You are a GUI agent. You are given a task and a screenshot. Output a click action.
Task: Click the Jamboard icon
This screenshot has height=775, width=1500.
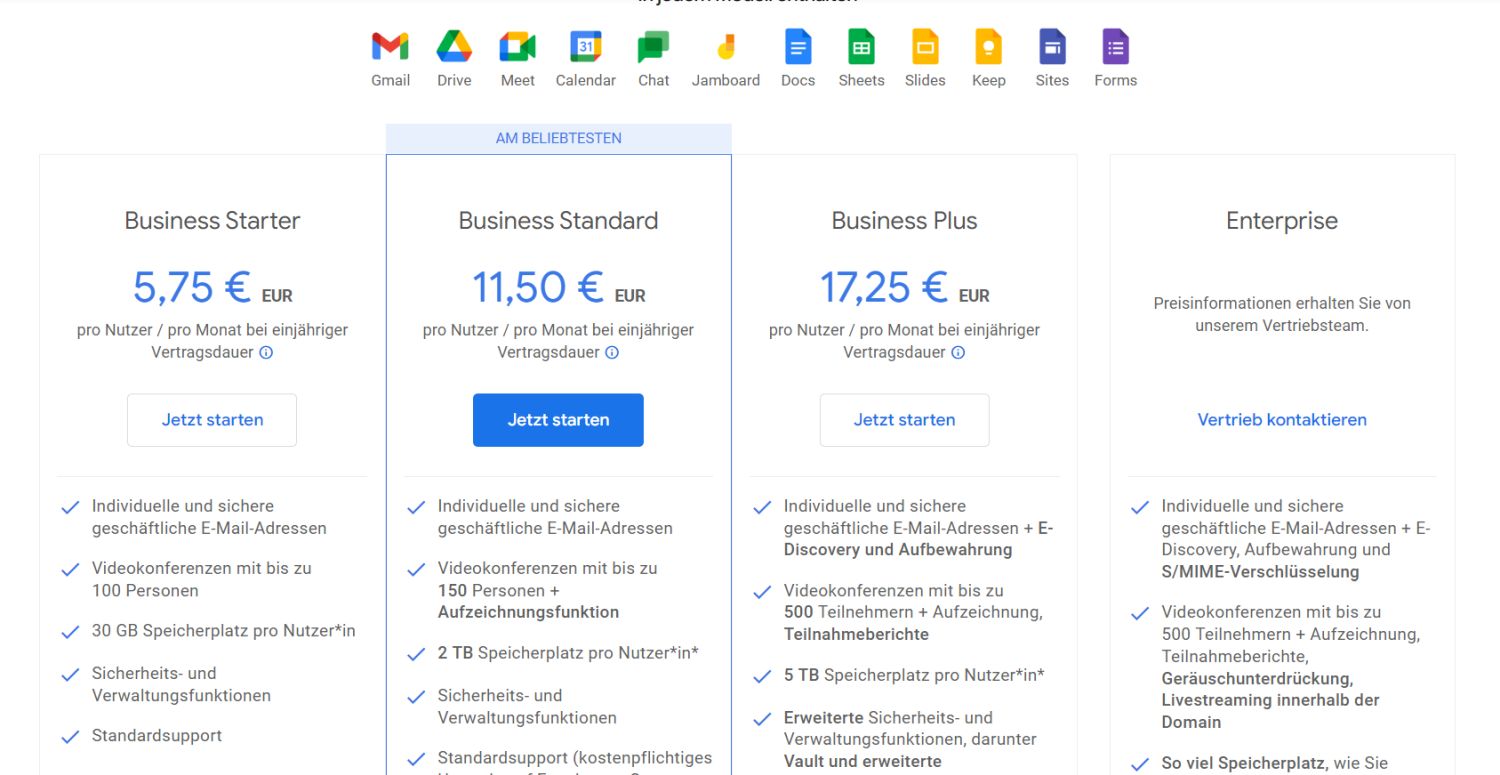726,47
